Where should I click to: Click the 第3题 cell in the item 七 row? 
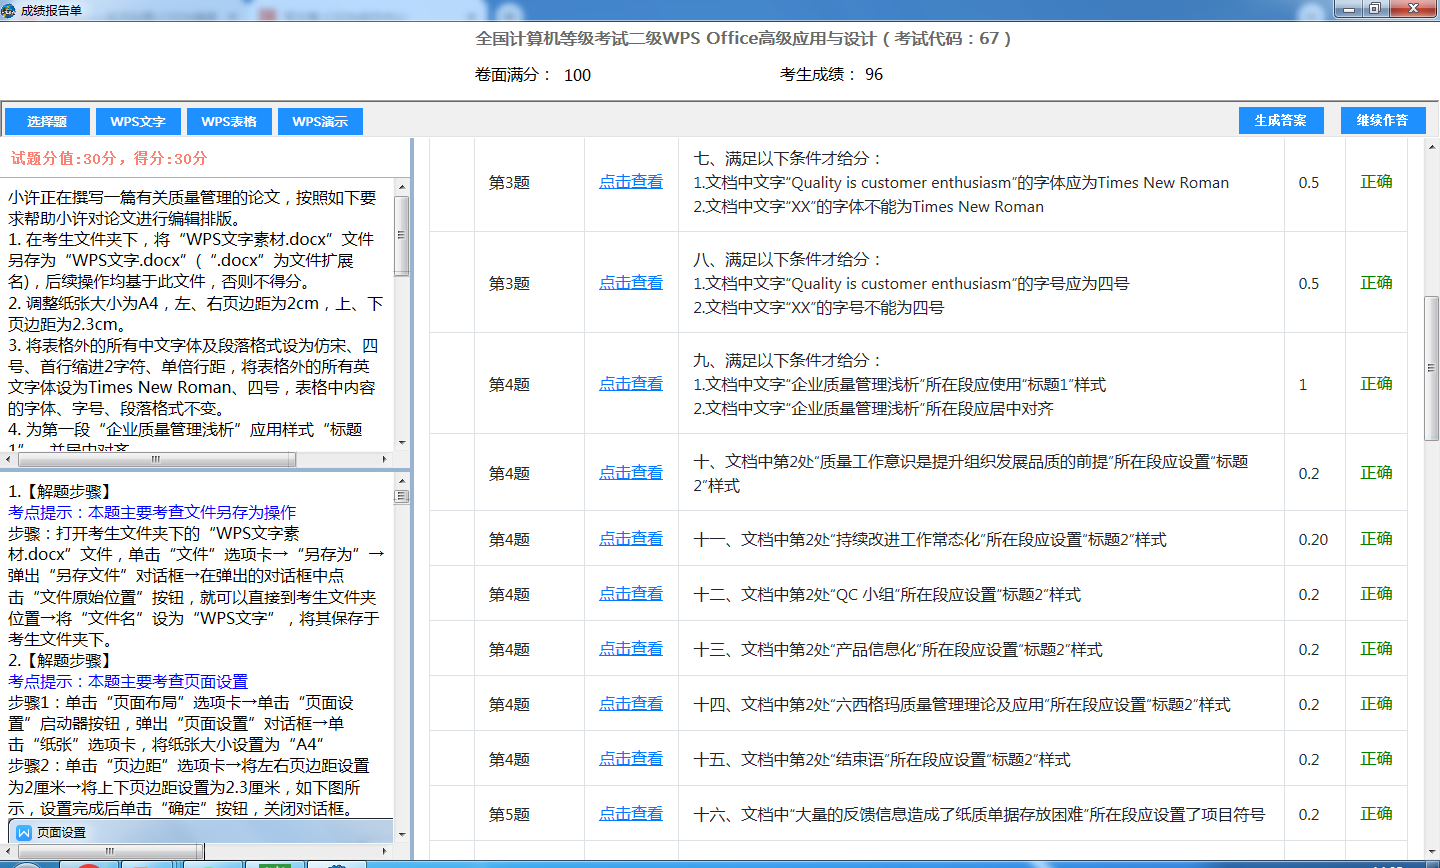click(509, 182)
